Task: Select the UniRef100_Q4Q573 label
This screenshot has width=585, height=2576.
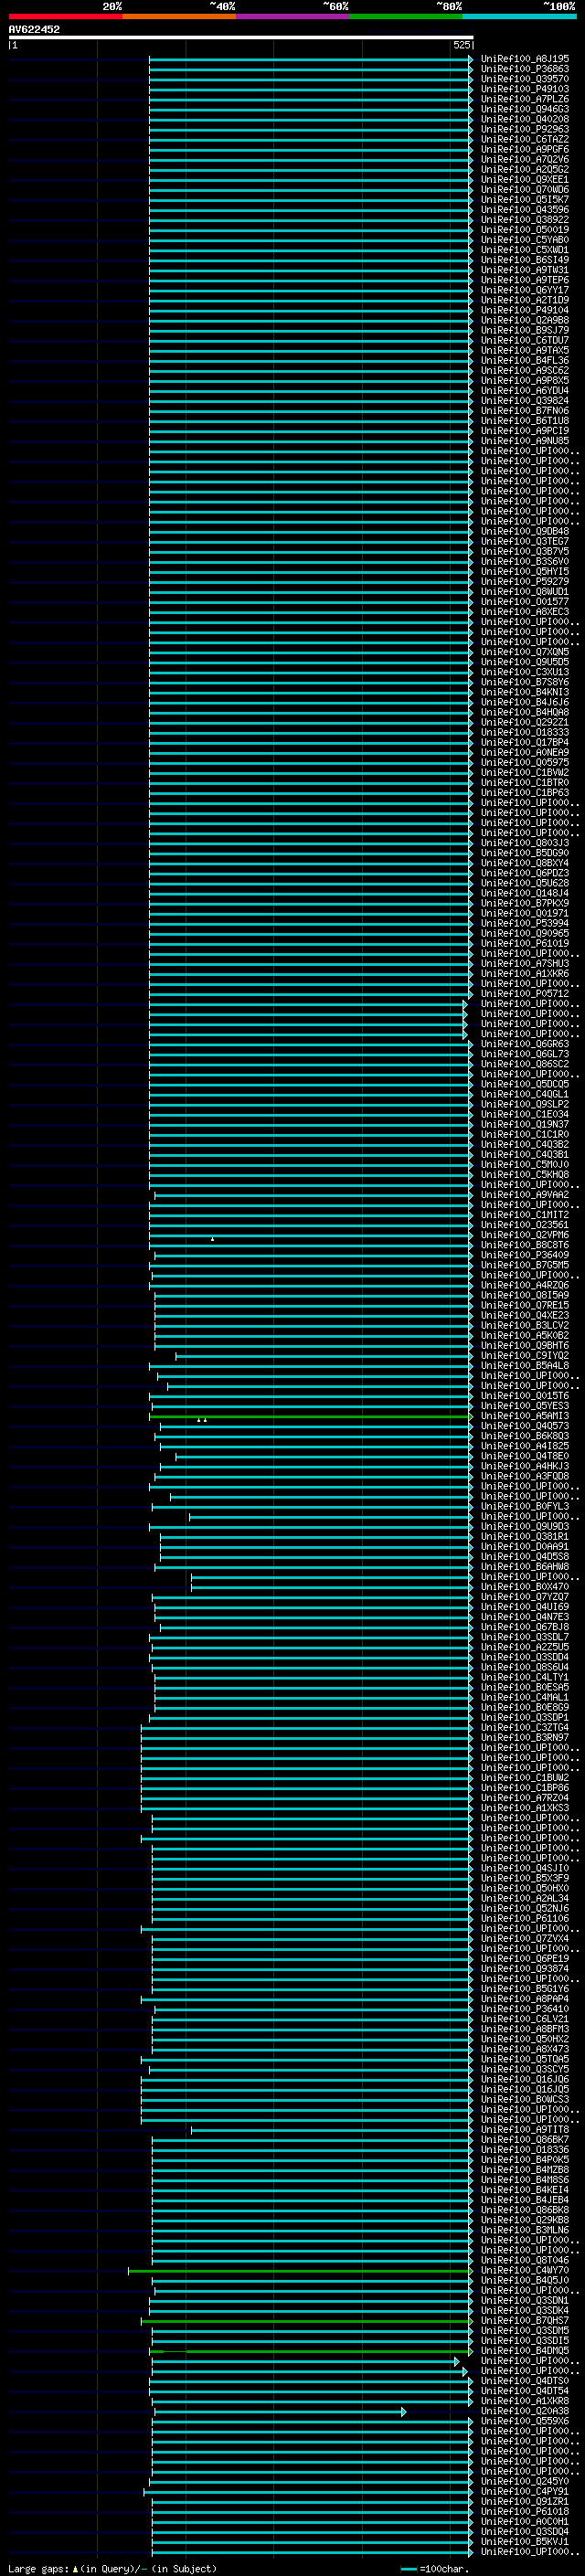Action: [x=525, y=1426]
